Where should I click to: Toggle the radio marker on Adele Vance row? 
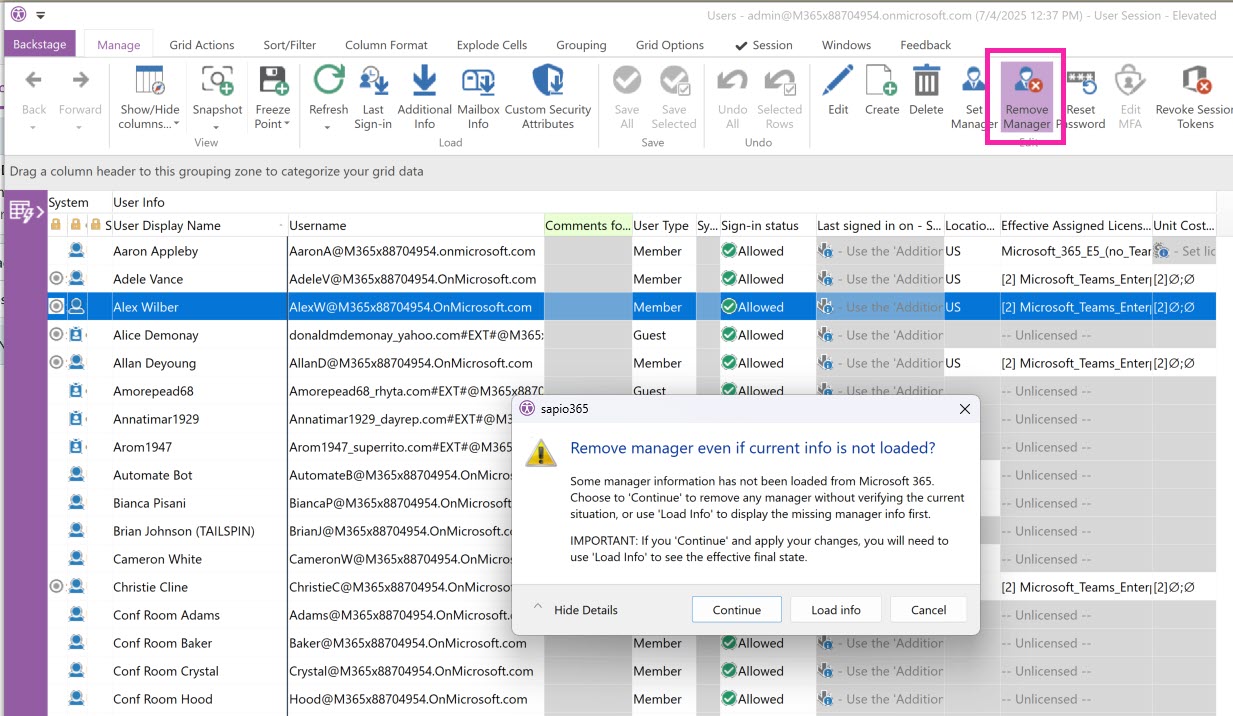coord(56,279)
